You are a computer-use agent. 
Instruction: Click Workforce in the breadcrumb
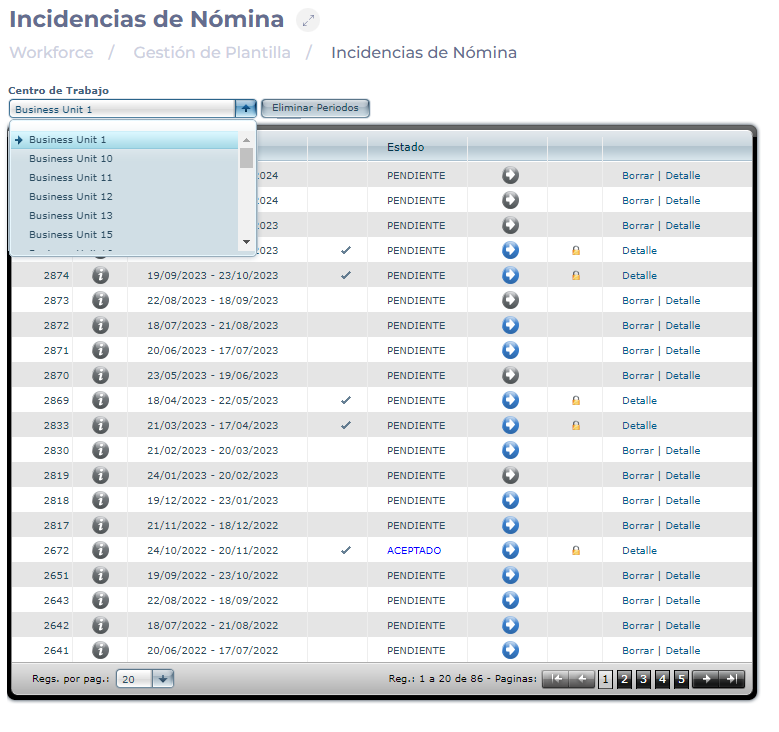pos(51,53)
